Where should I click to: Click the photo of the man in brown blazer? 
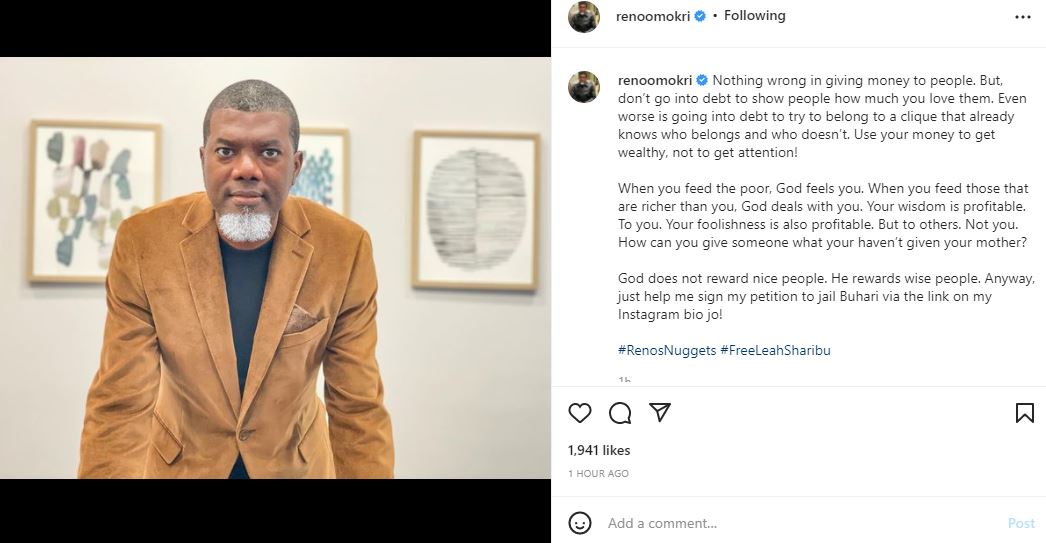pos(275,268)
